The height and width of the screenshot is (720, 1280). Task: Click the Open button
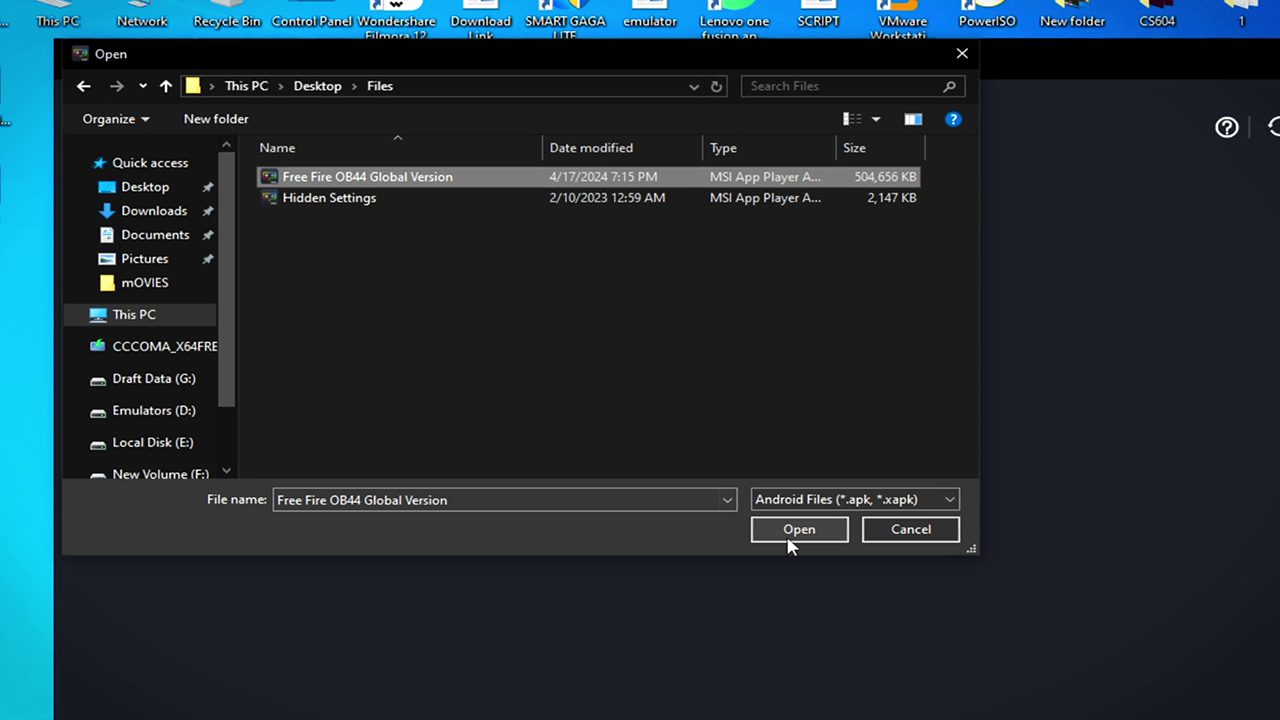pyautogui.click(x=799, y=530)
